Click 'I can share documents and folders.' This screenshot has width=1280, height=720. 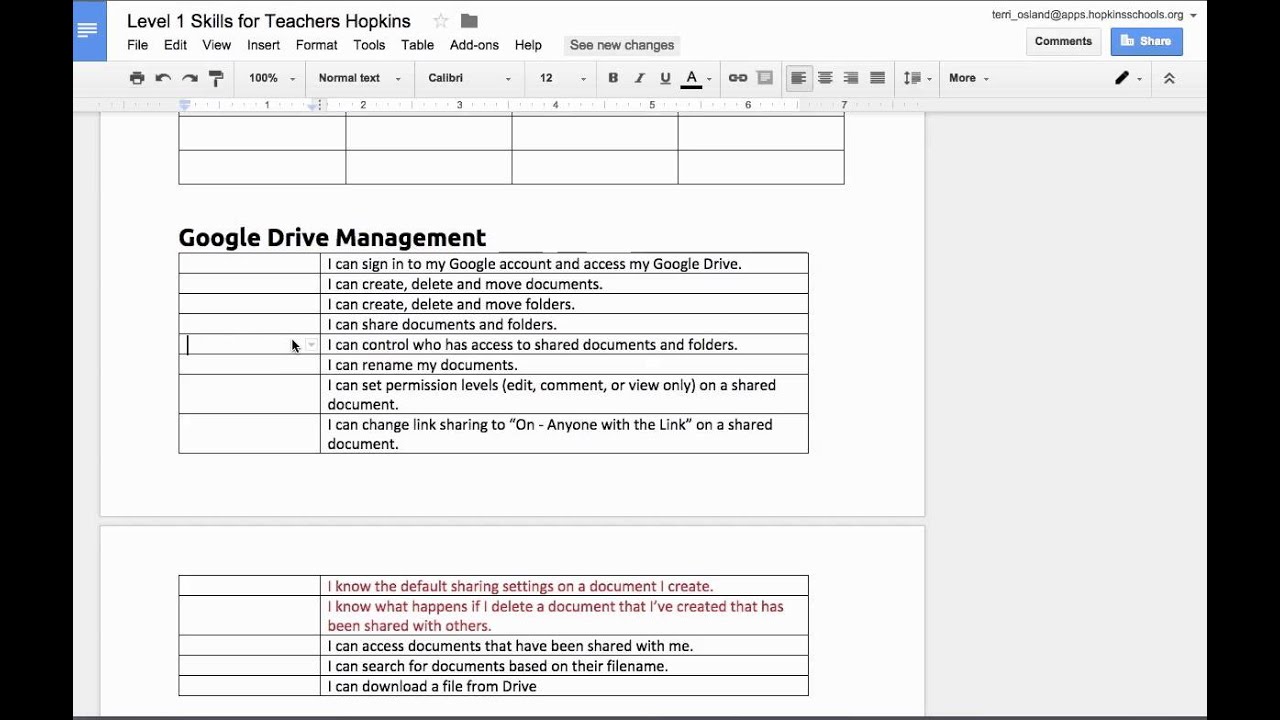(442, 325)
